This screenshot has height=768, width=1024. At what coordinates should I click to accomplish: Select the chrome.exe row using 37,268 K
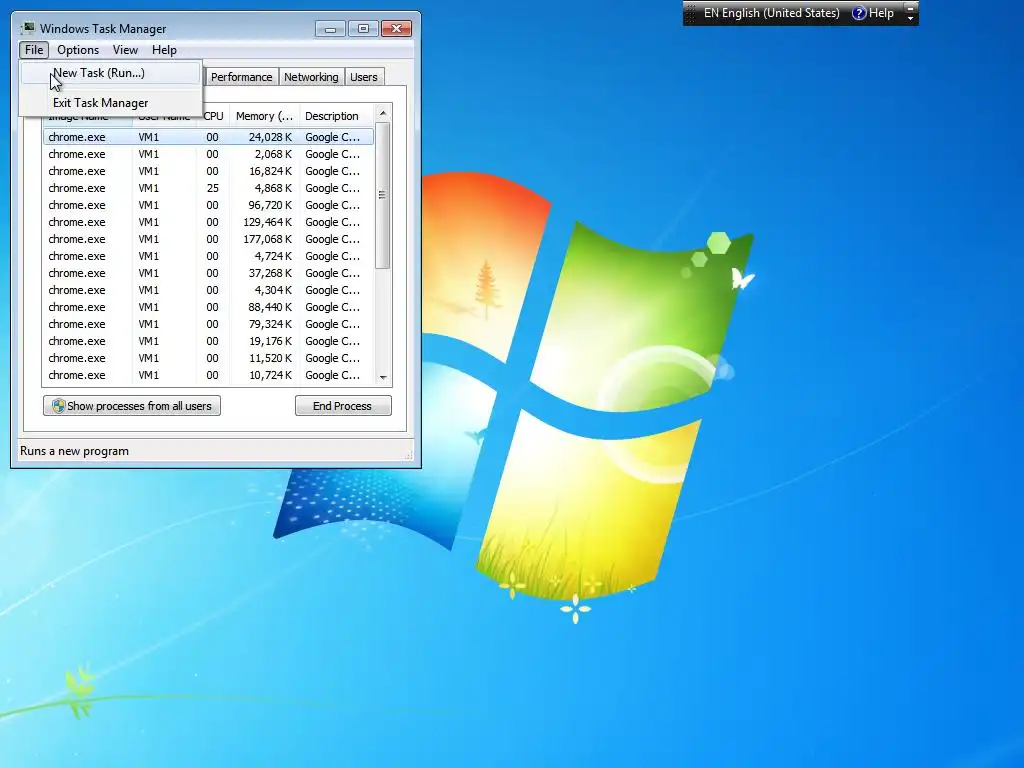coord(209,273)
